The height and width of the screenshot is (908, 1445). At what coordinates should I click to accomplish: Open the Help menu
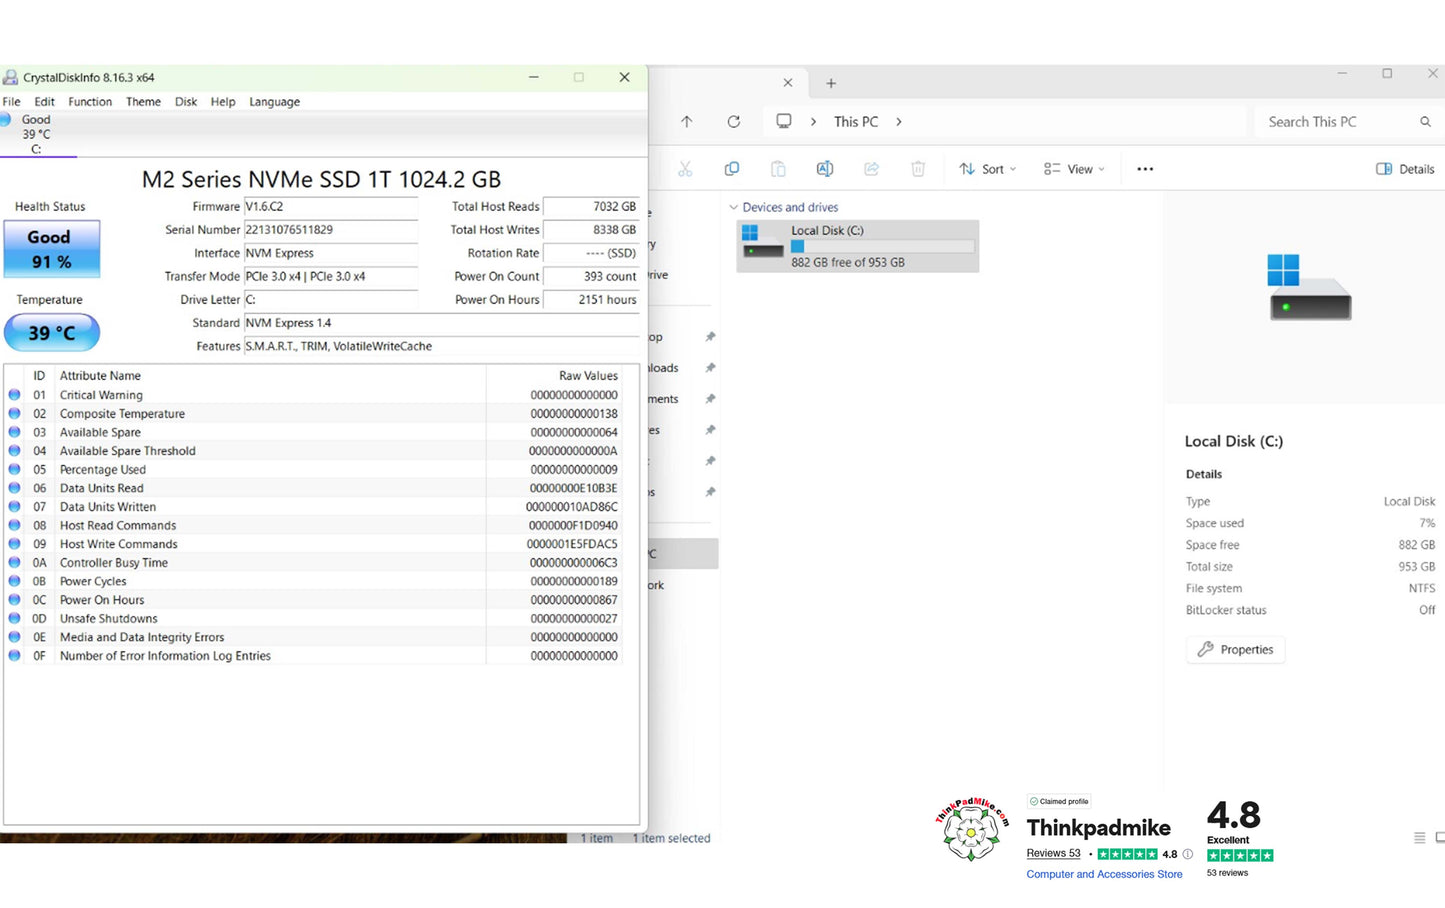pyautogui.click(x=223, y=102)
